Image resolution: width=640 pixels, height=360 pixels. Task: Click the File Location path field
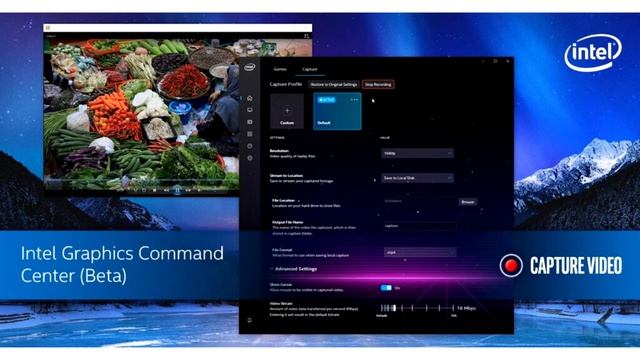420,202
